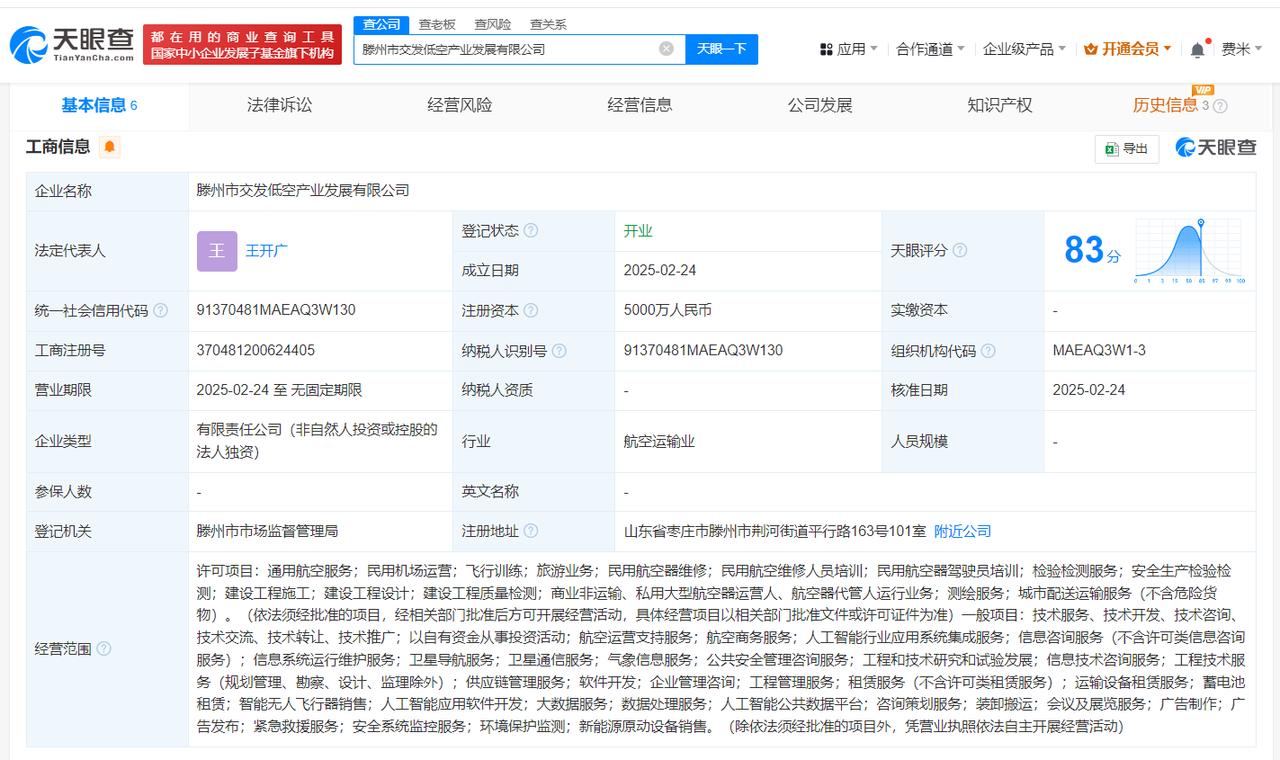Click the help icon next to 登记状态
The image size is (1280, 760).
pyautogui.click(x=531, y=231)
